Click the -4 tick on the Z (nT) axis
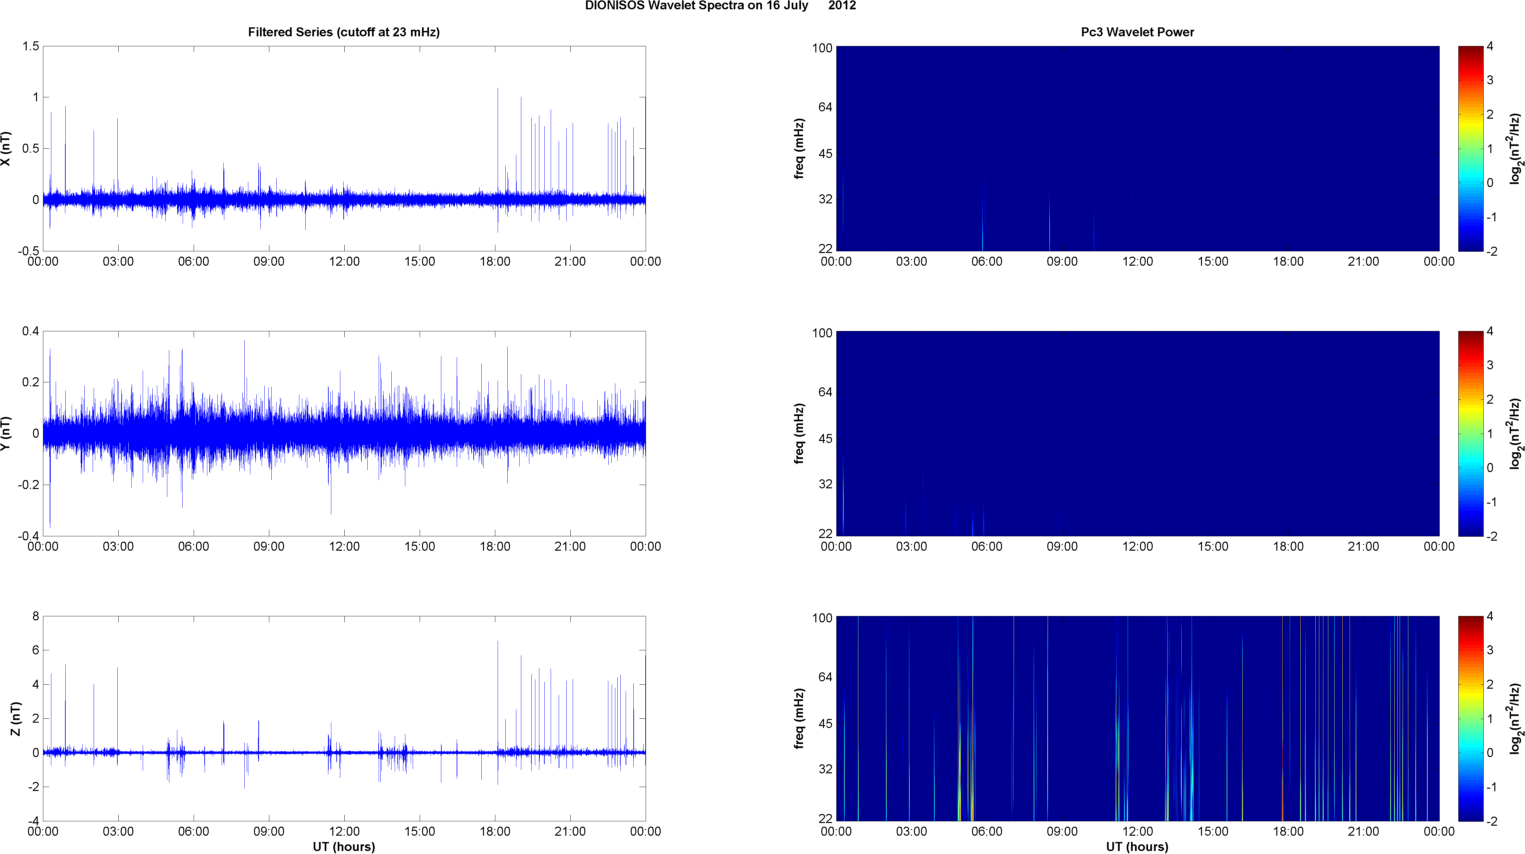The width and height of the screenshot is (1525, 854). tap(33, 822)
